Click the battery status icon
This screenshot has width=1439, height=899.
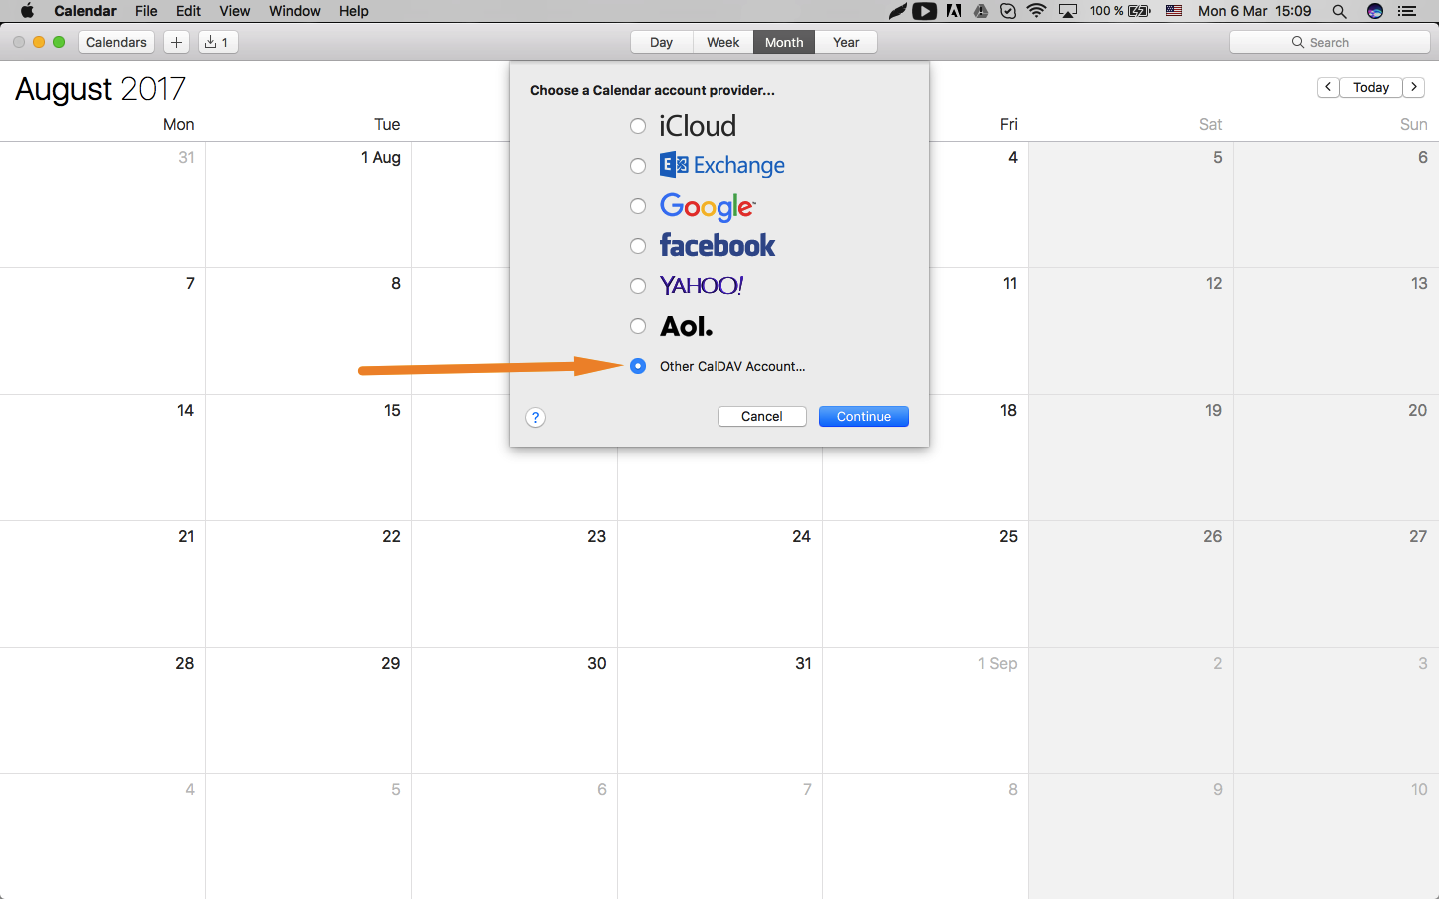click(x=1140, y=11)
